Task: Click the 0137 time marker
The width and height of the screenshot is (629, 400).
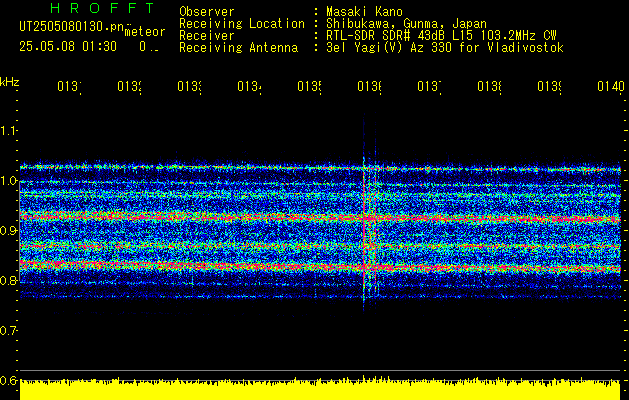Action: pos(429,87)
